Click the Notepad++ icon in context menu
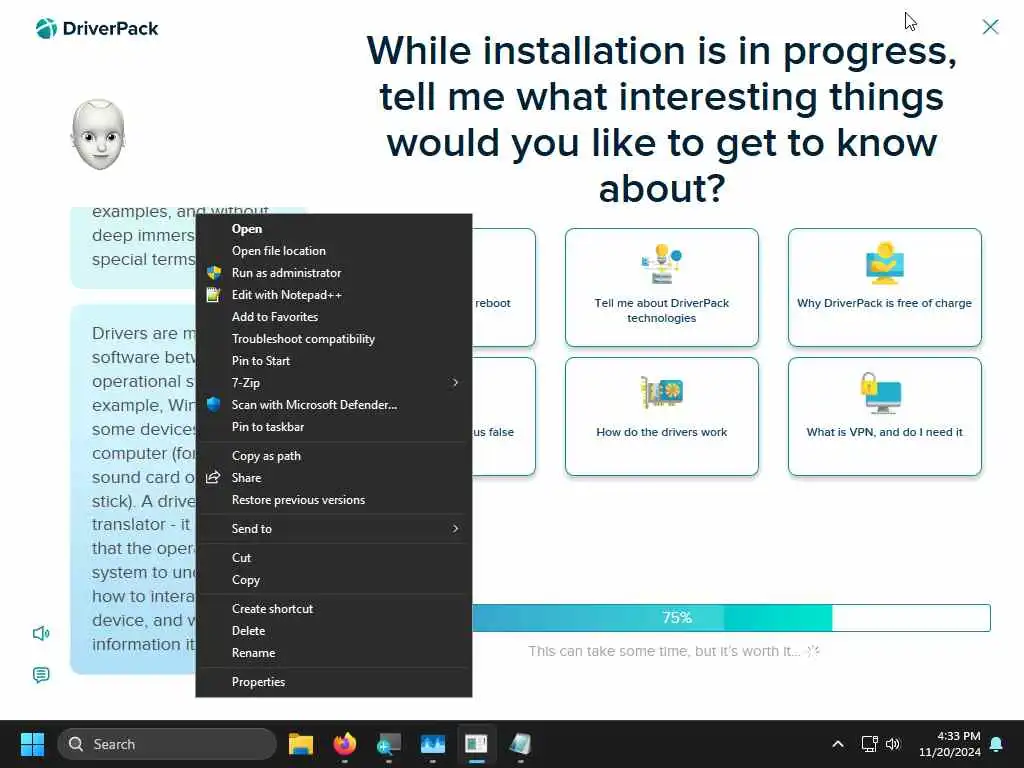This screenshot has height=768, width=1024. point(213,295)
